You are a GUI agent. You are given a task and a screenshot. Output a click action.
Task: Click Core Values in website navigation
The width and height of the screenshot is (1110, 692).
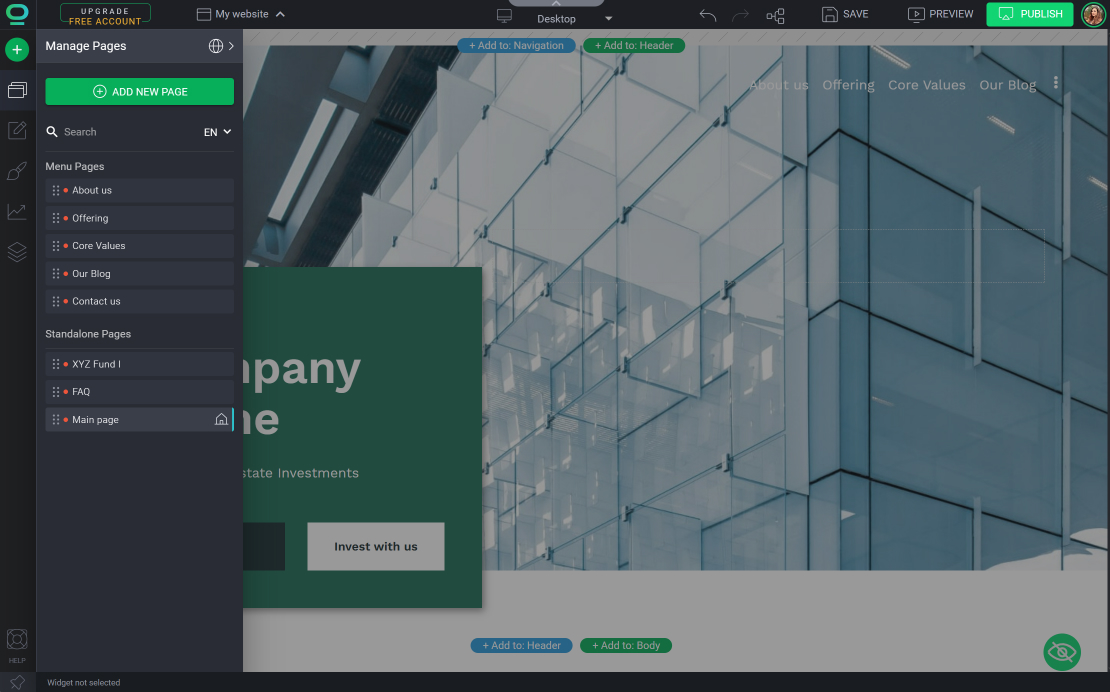tap(927, 85)
